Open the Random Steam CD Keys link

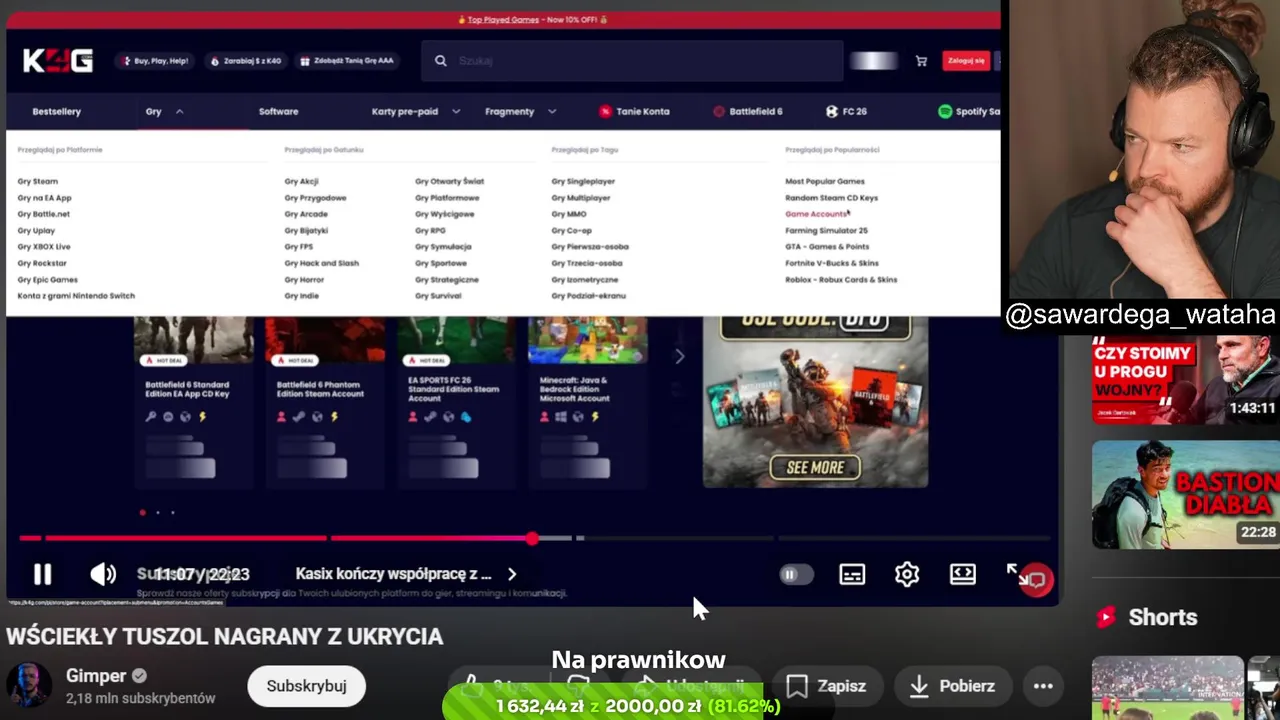[x=831, y=198]
